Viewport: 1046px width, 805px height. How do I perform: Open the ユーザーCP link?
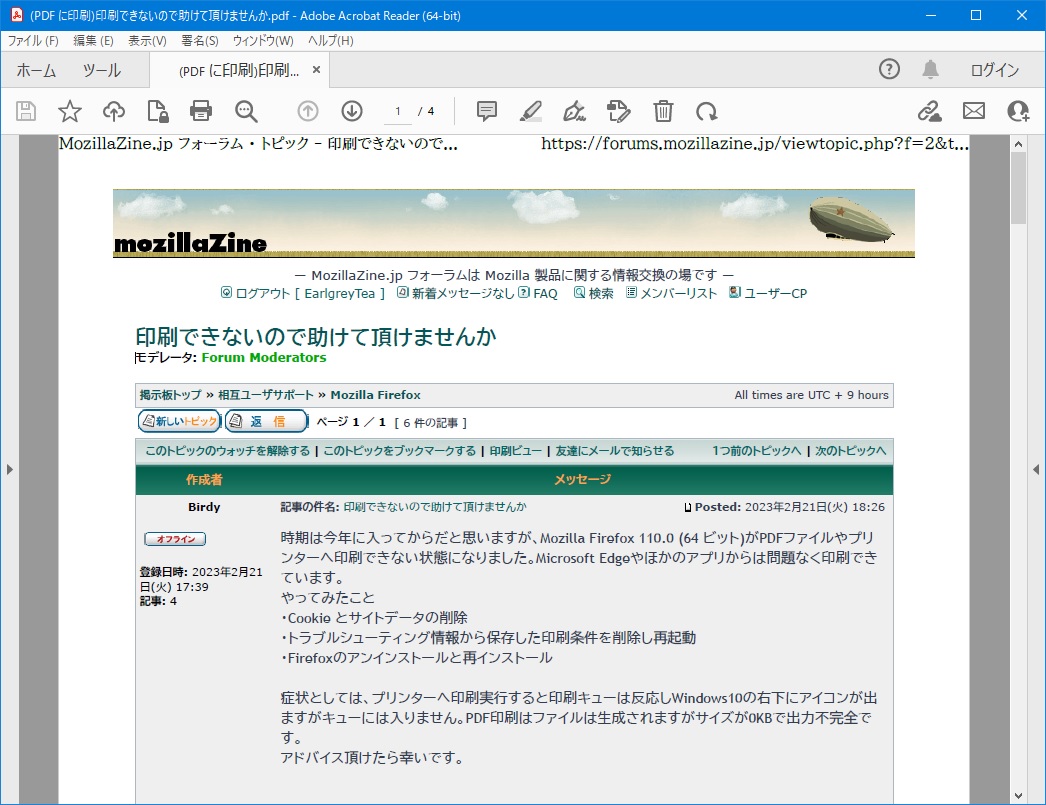(x=768, y=293)
